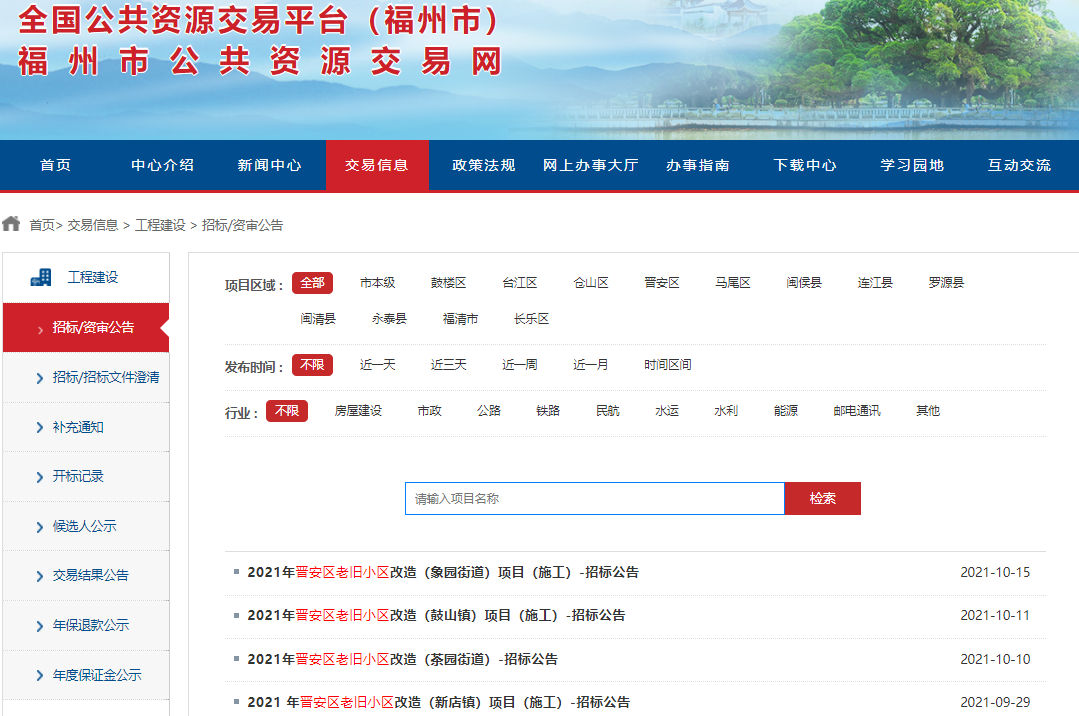
Task: Choose 时间区间 publish time option
Action: click(668, 365)
